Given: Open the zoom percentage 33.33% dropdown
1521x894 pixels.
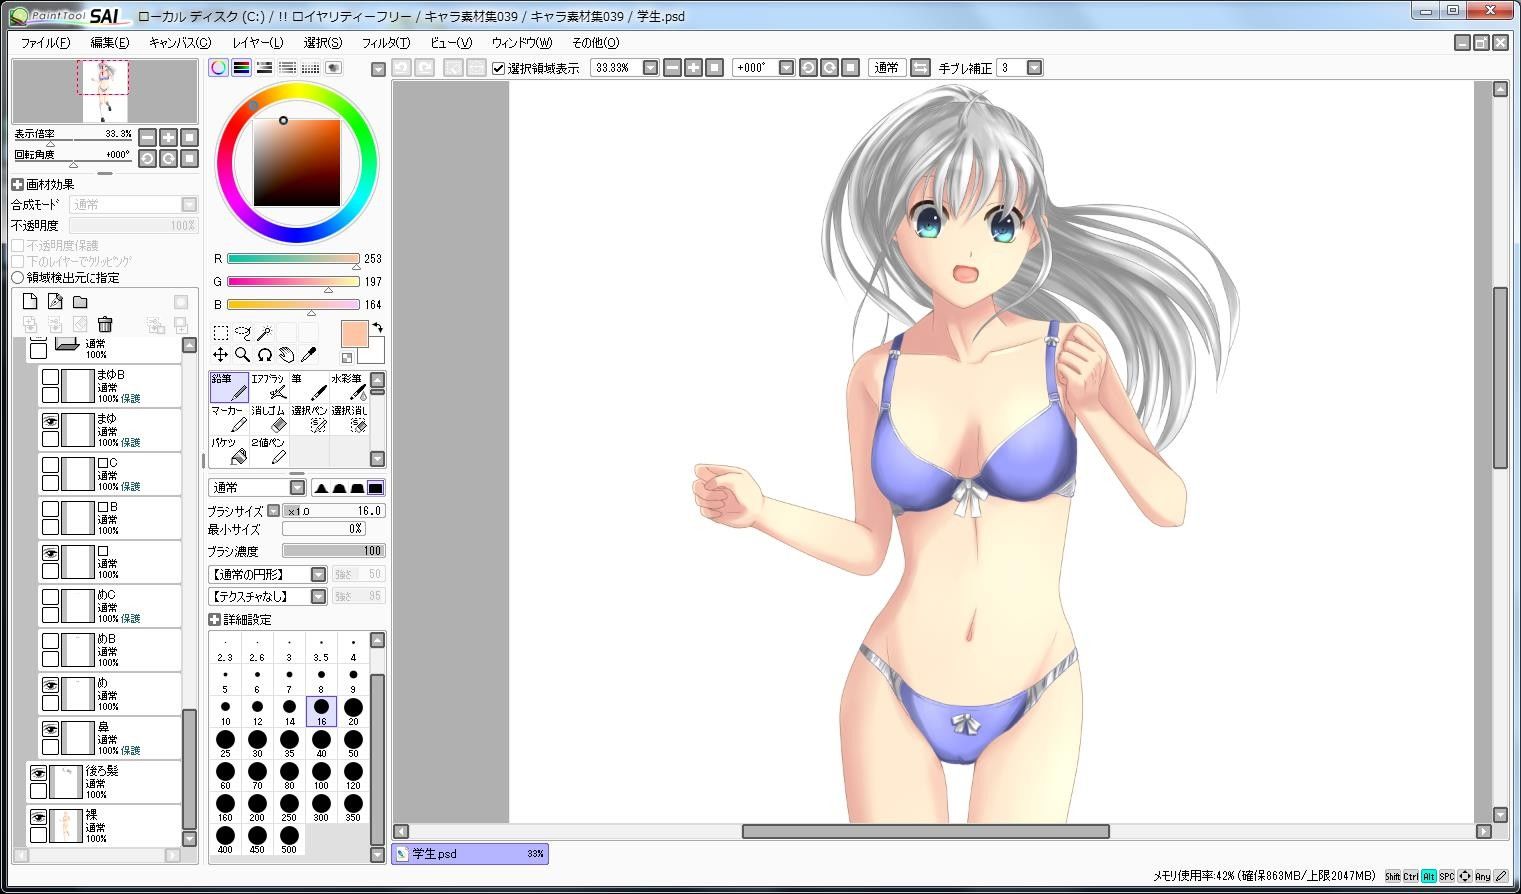Looking at the screenshot, I should 650,68.
